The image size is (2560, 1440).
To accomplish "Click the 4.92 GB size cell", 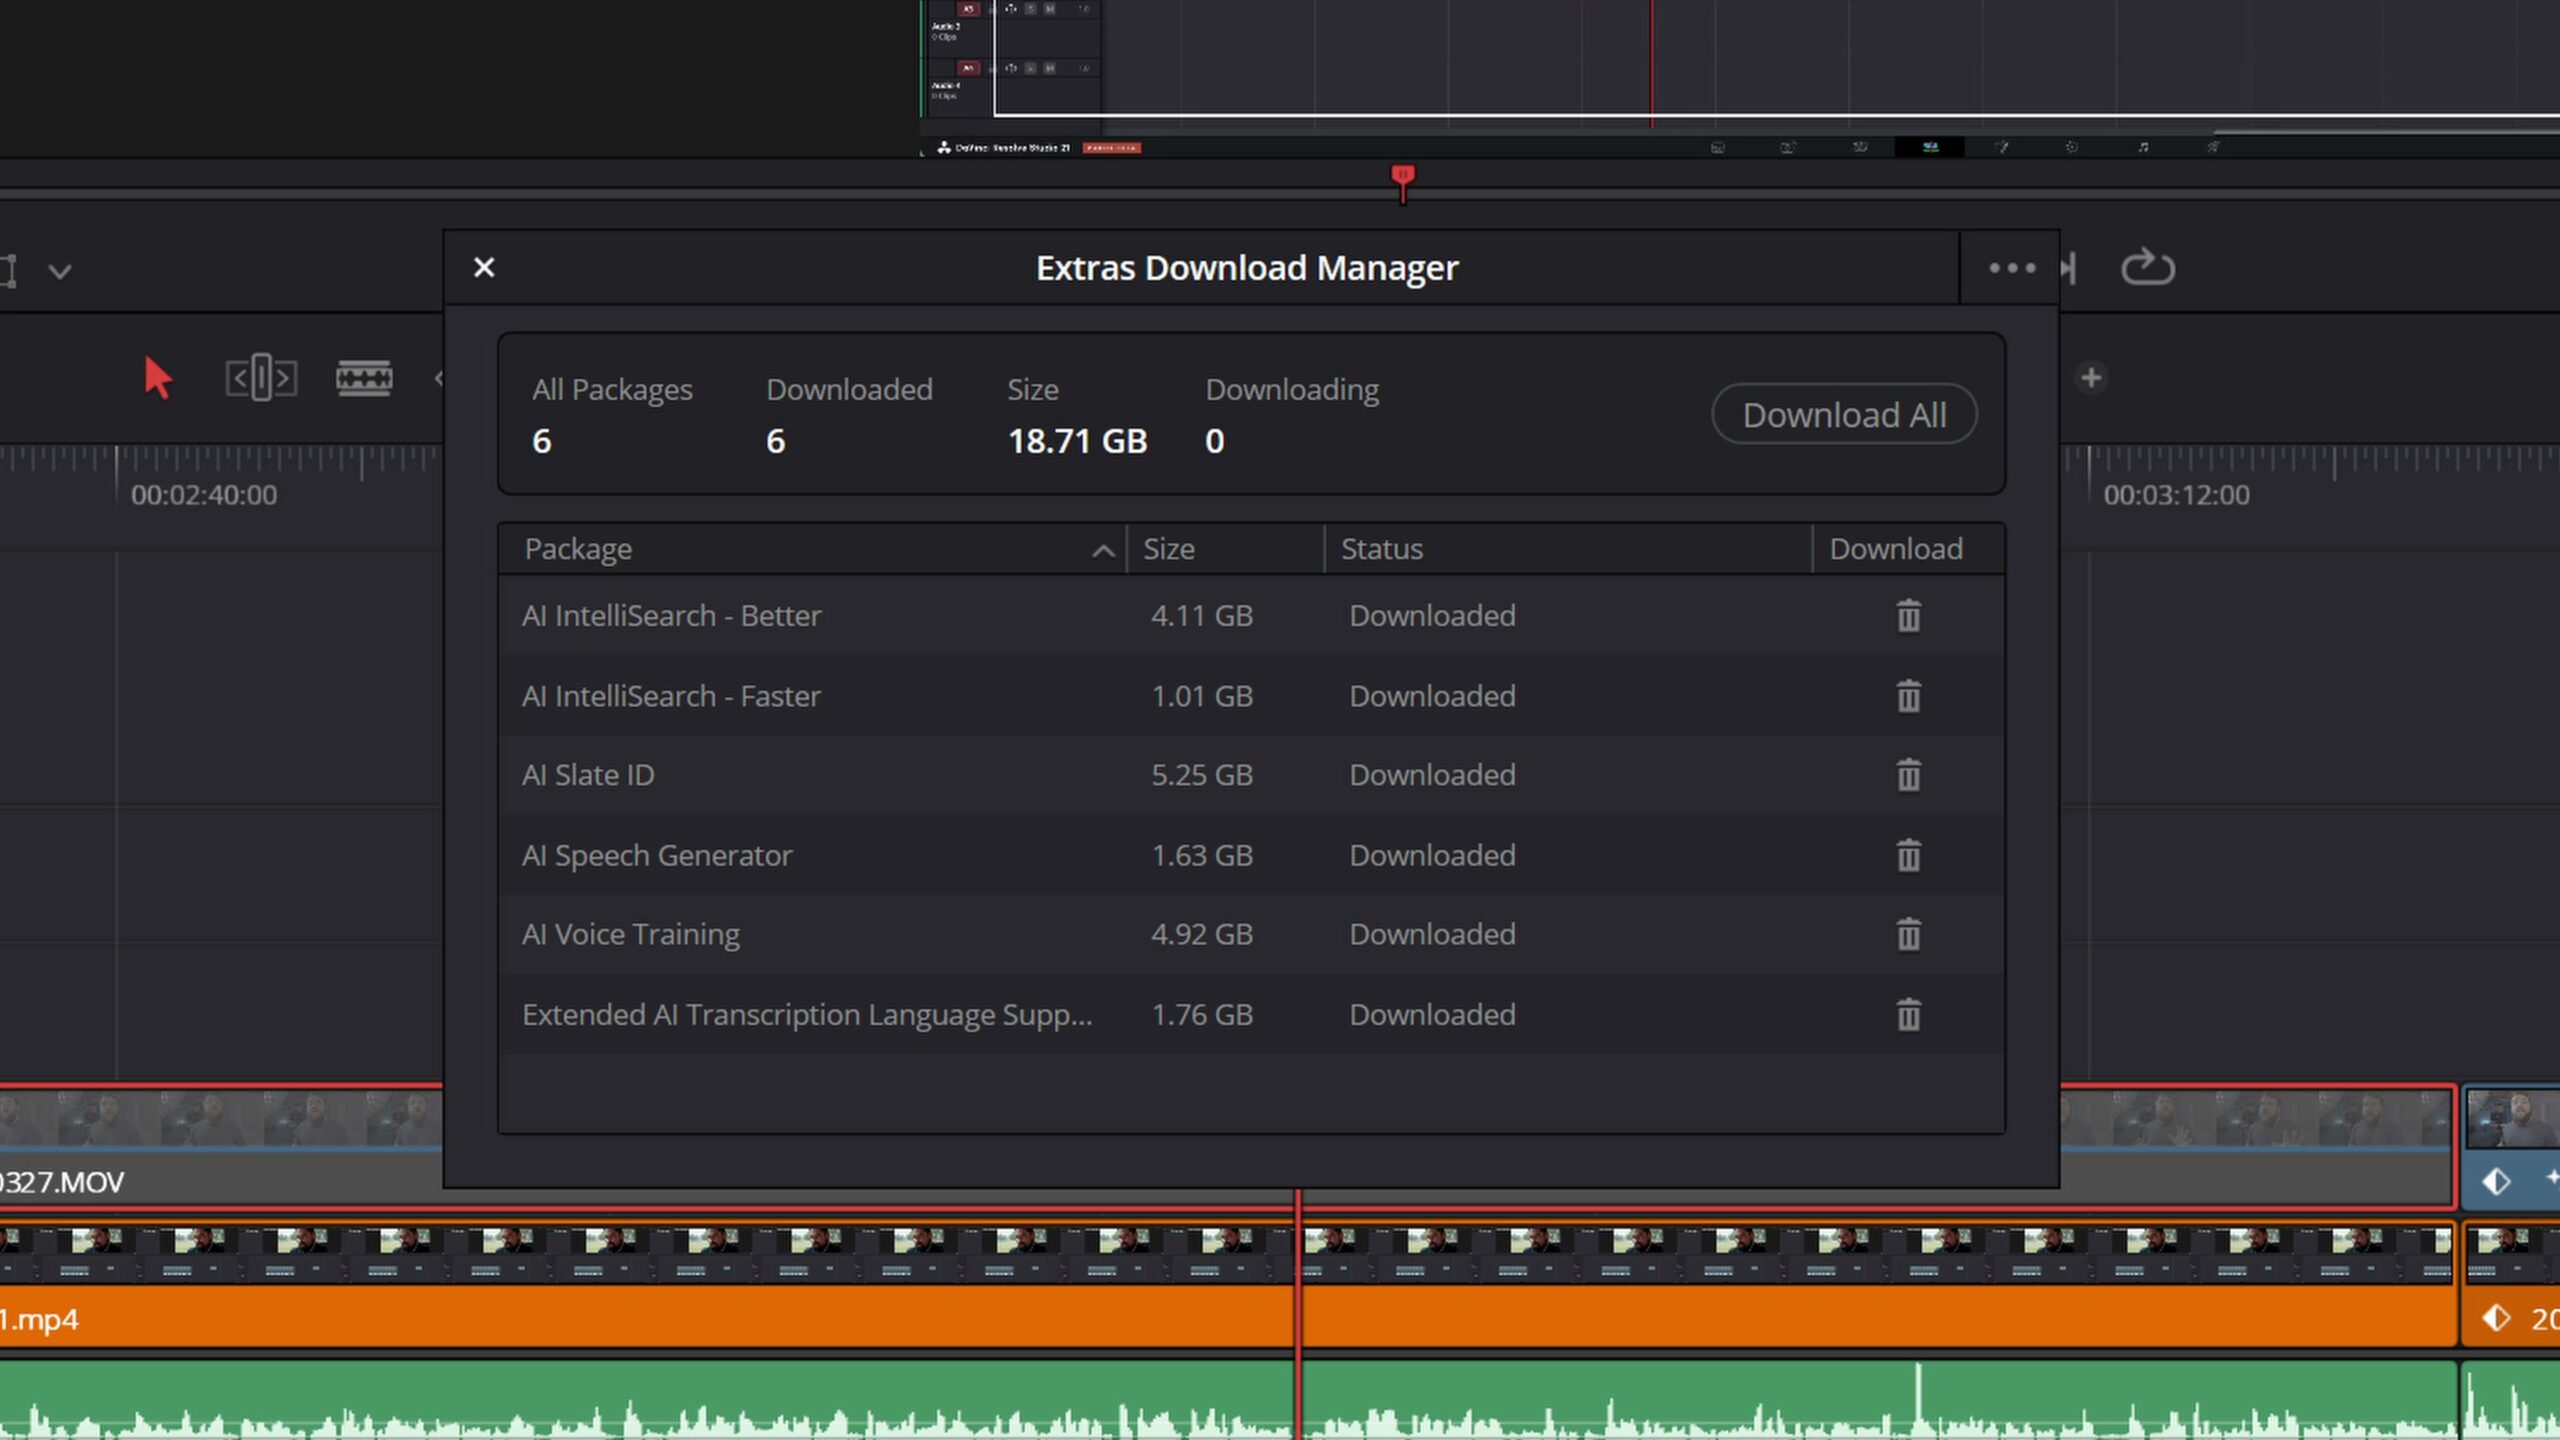I will pos(1202,934).
